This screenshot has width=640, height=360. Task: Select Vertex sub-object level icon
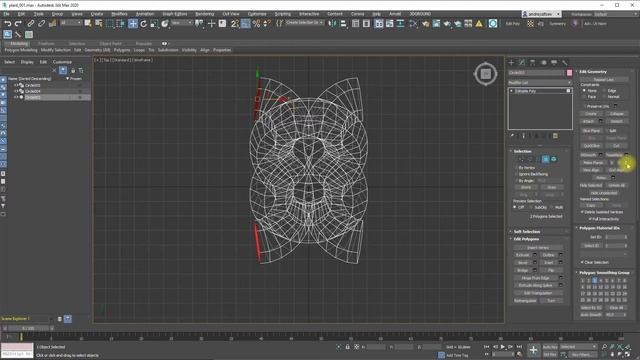tap(521, 159)
